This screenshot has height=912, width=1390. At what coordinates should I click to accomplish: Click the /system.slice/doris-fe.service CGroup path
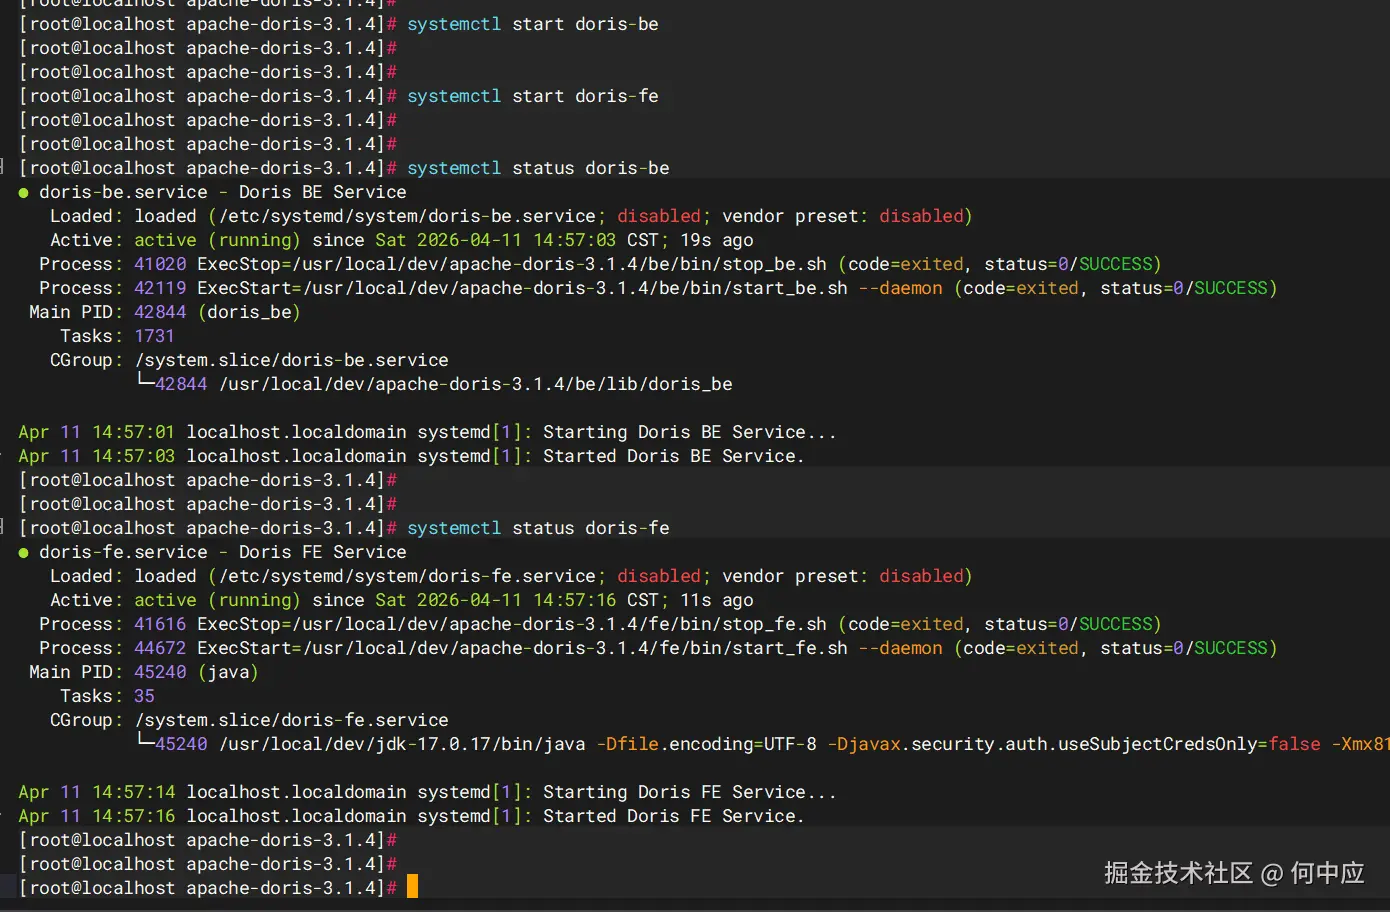point(291,720)
